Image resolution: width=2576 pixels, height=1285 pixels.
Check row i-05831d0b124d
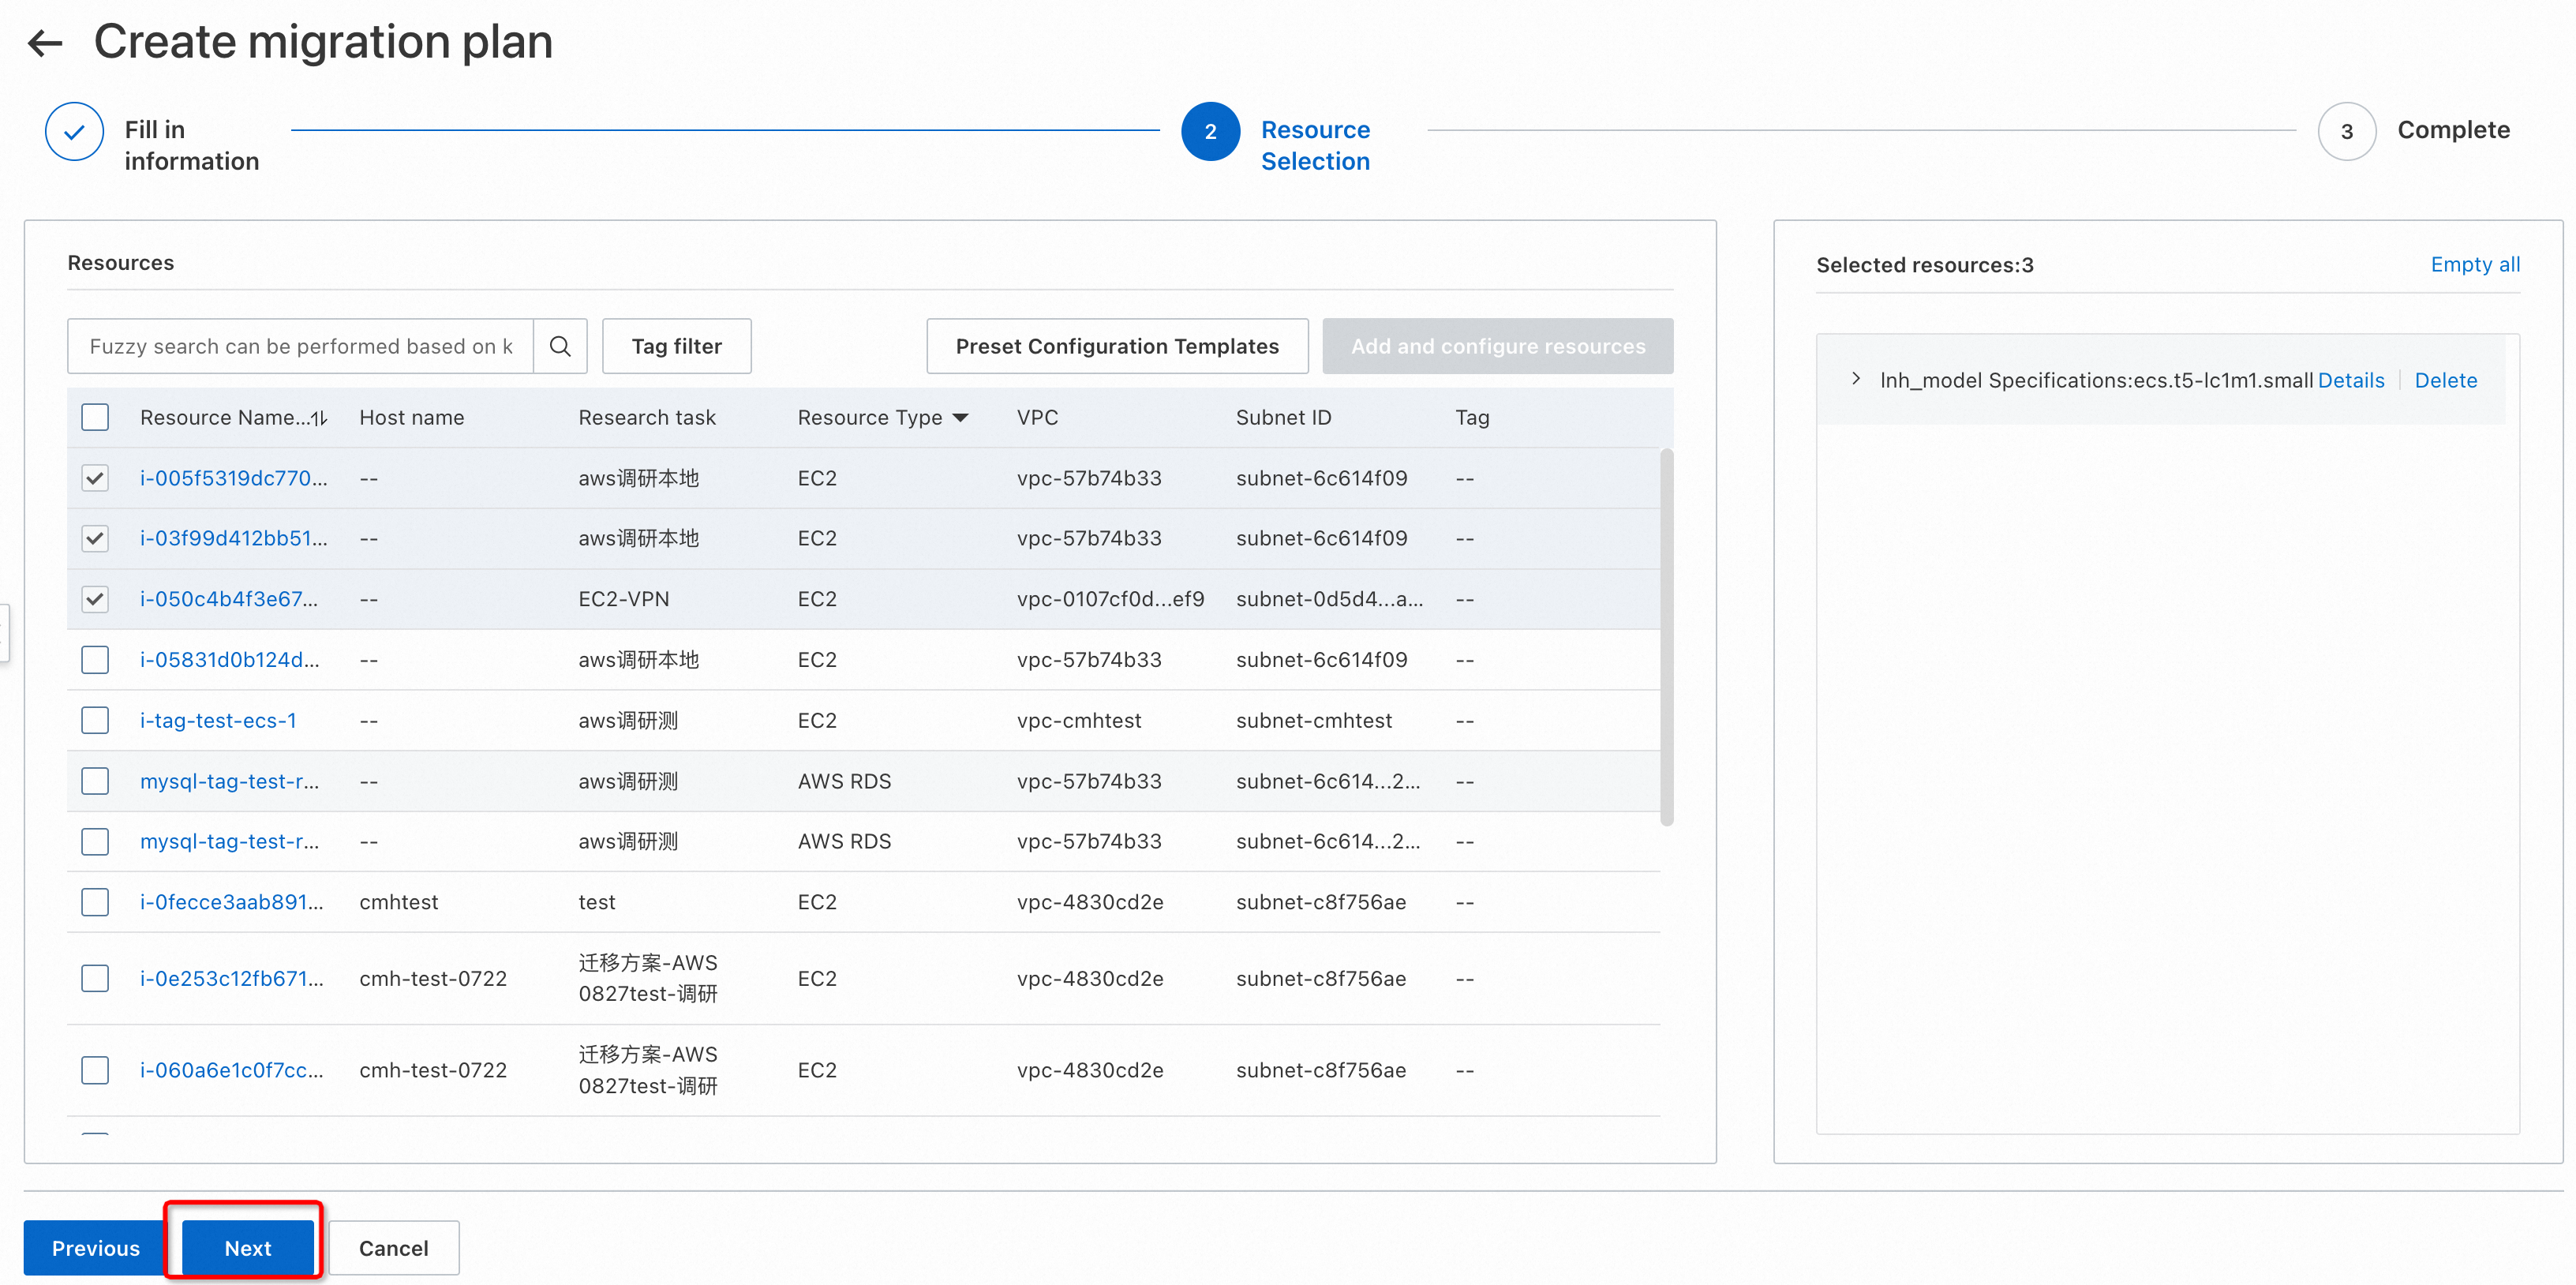click(95, 660)
